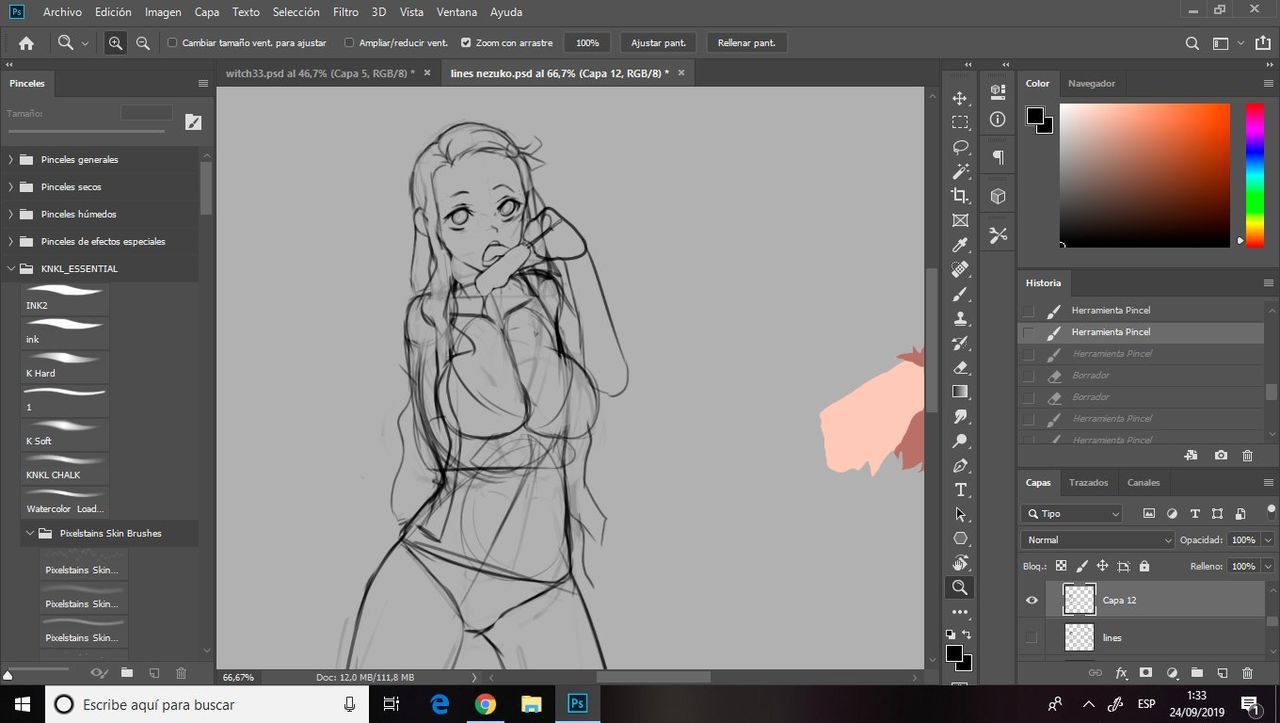Expand Pinceles secos folder
Screen dimensions: 1280x723
click(x=11, y=186)
